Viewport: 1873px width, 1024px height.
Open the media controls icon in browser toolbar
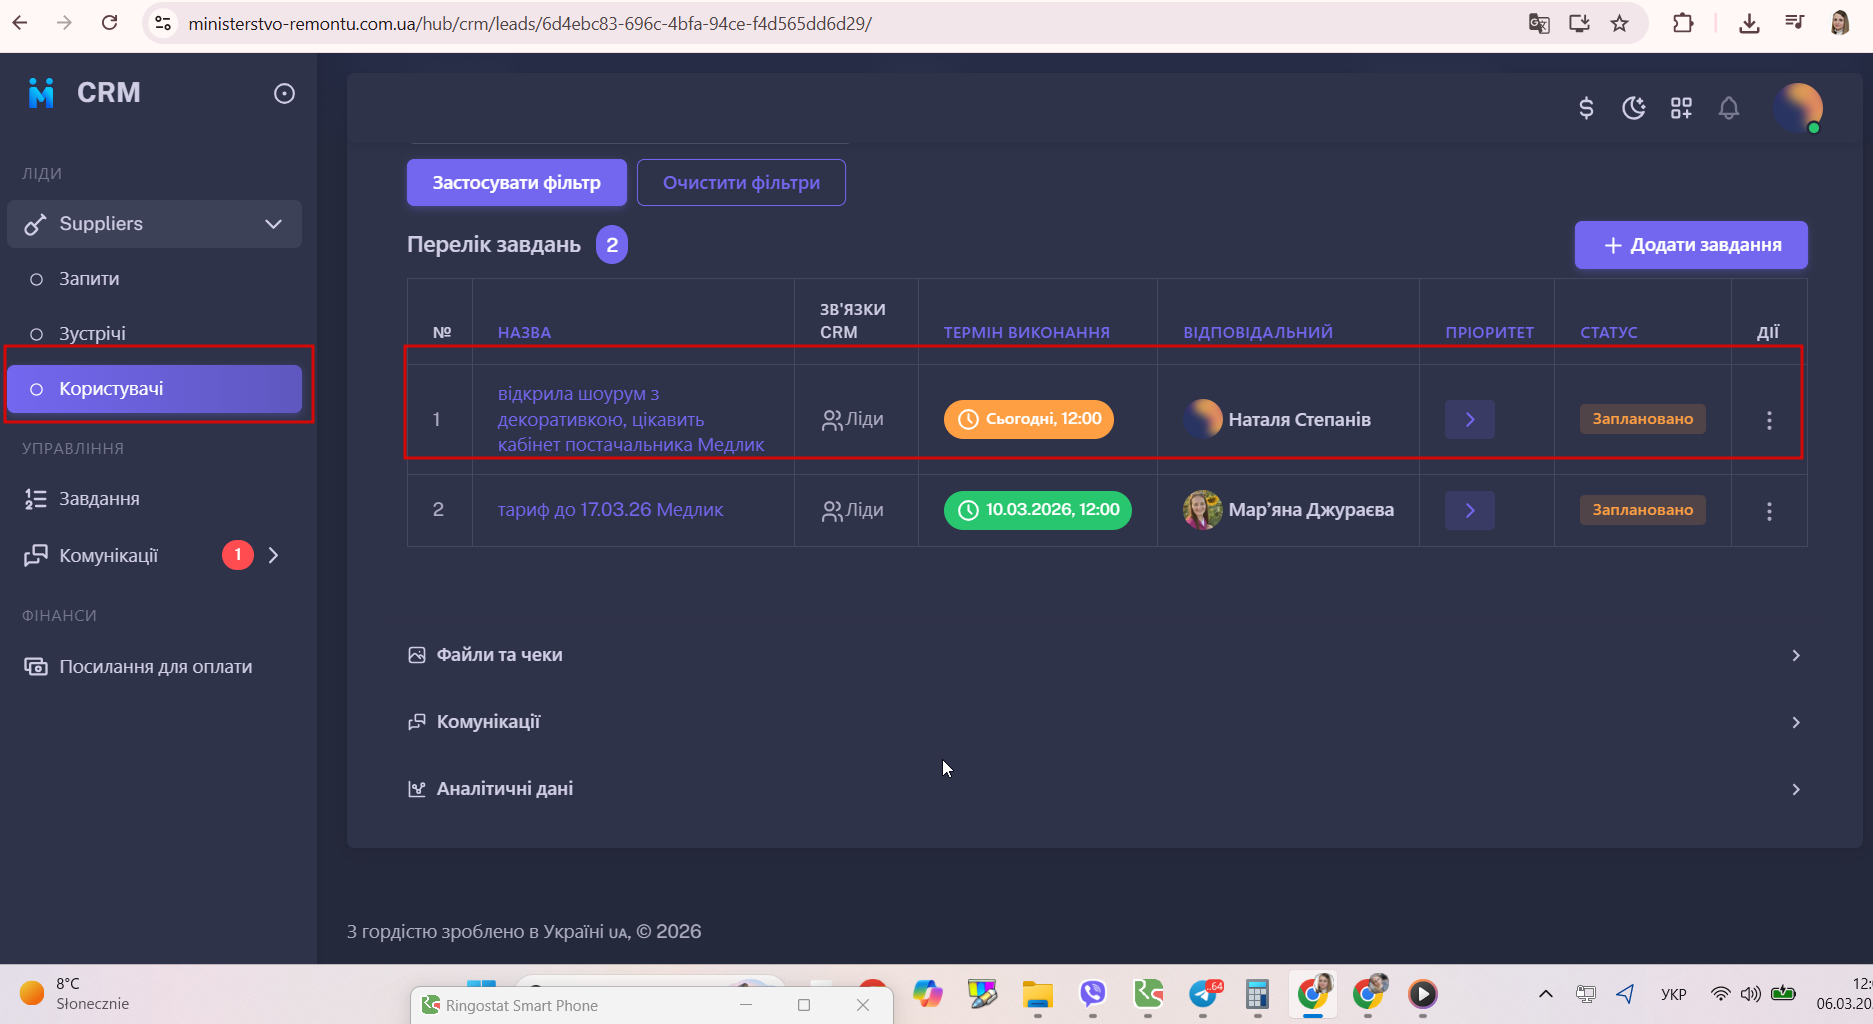tap(1795, 23)
